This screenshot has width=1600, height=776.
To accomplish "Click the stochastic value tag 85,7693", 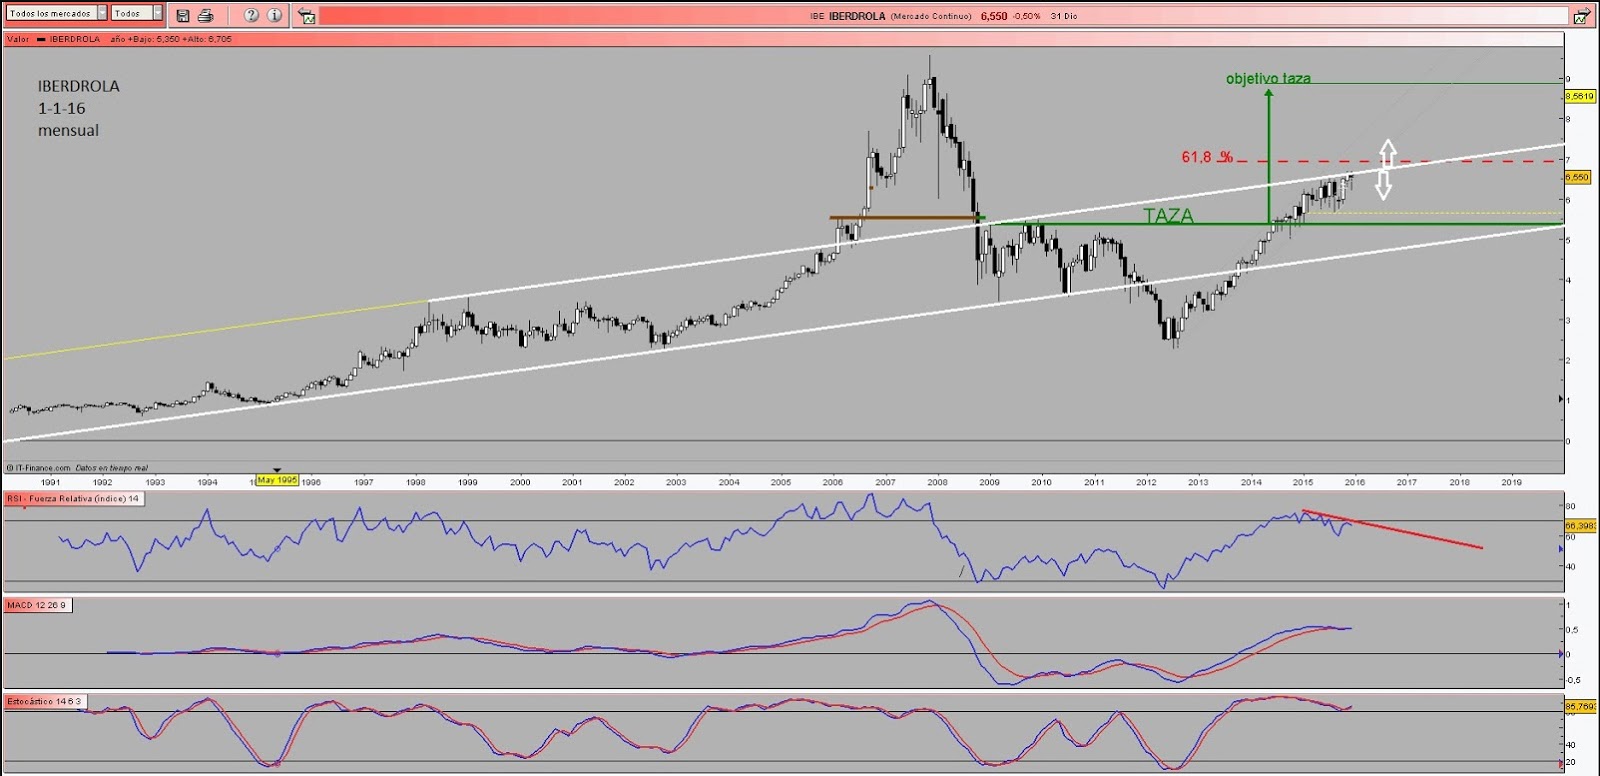I will pos(1581,706).
